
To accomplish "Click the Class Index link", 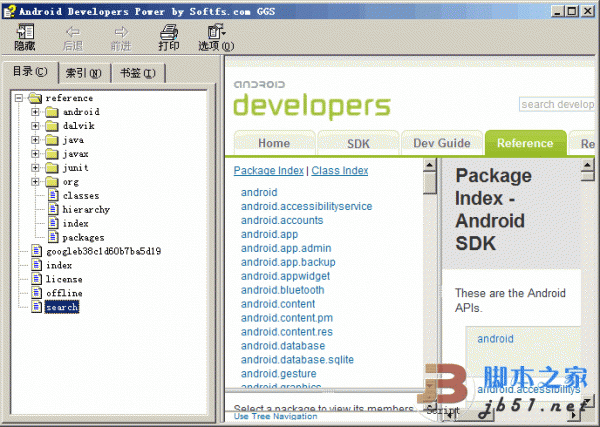I will (340, 171).
